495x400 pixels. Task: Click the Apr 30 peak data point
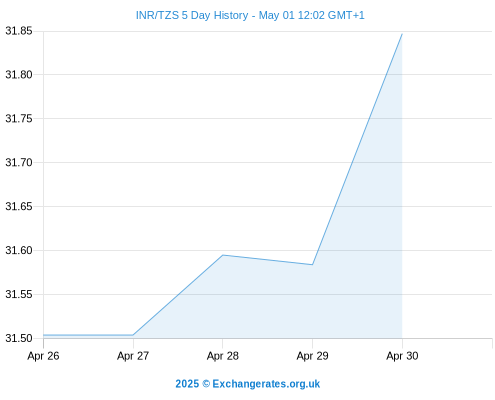(x=402, y=34)
